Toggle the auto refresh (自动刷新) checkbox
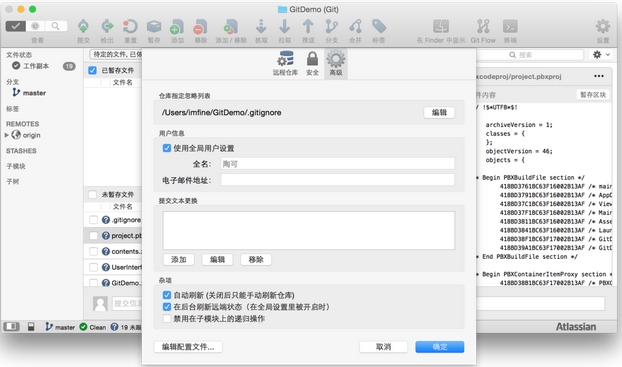This screenshot has width=622, height=367. [167, 295]
